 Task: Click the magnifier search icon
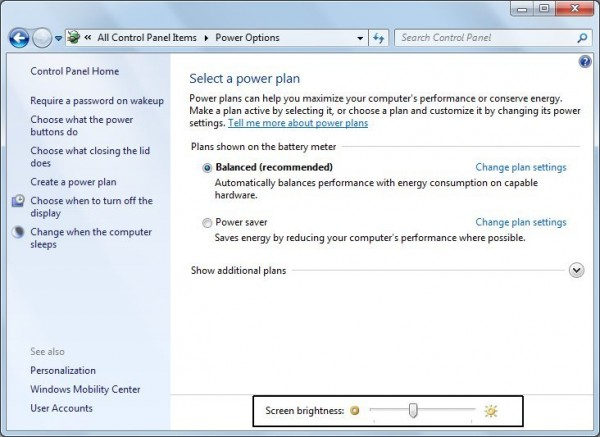pyautogui.click(x=582, y=38)
